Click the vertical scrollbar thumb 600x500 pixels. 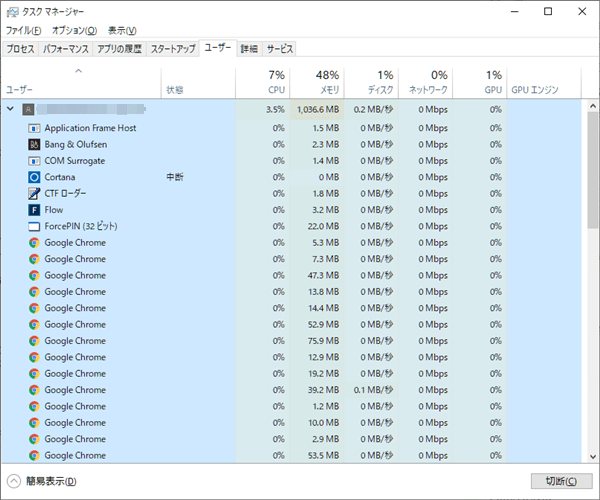(x=593, y=170)
